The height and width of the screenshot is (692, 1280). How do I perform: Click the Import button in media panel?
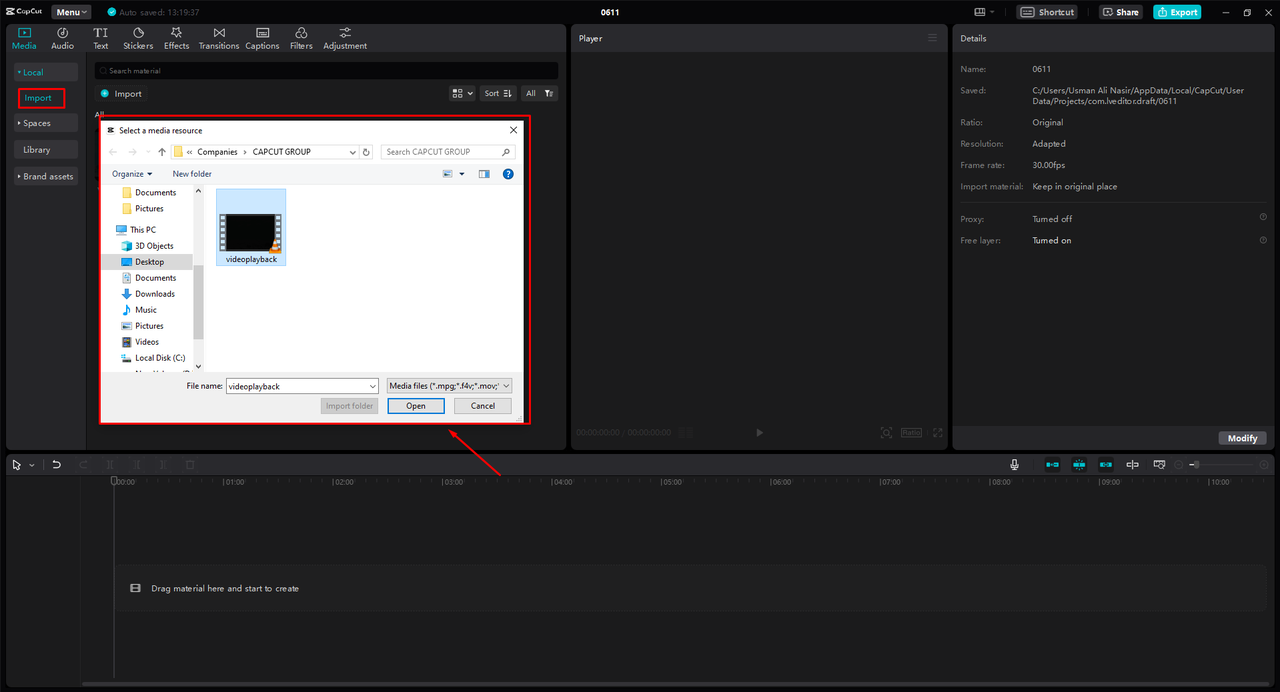click(121, 94)
